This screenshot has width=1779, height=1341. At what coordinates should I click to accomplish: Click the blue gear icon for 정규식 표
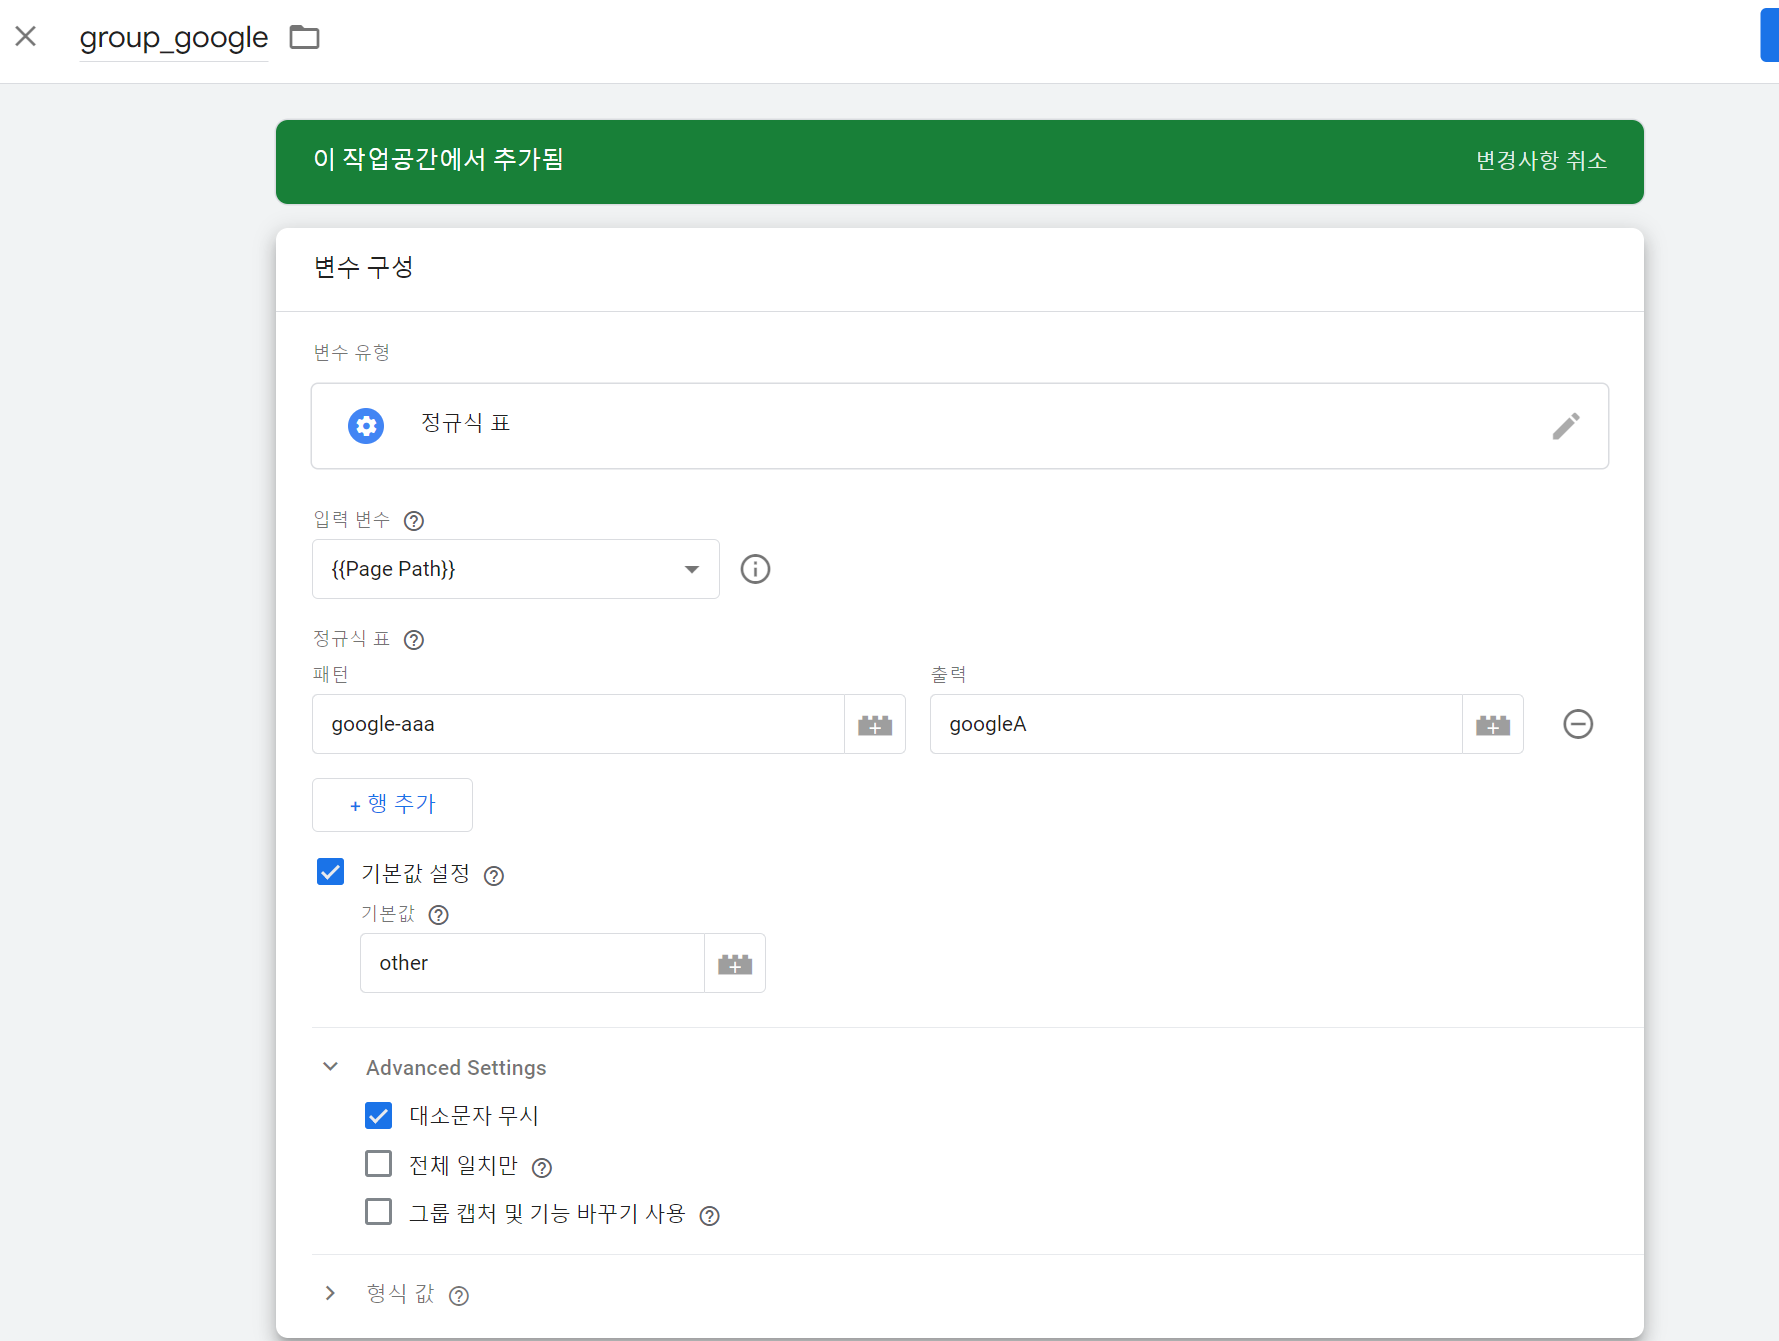[x=366, y=426]
